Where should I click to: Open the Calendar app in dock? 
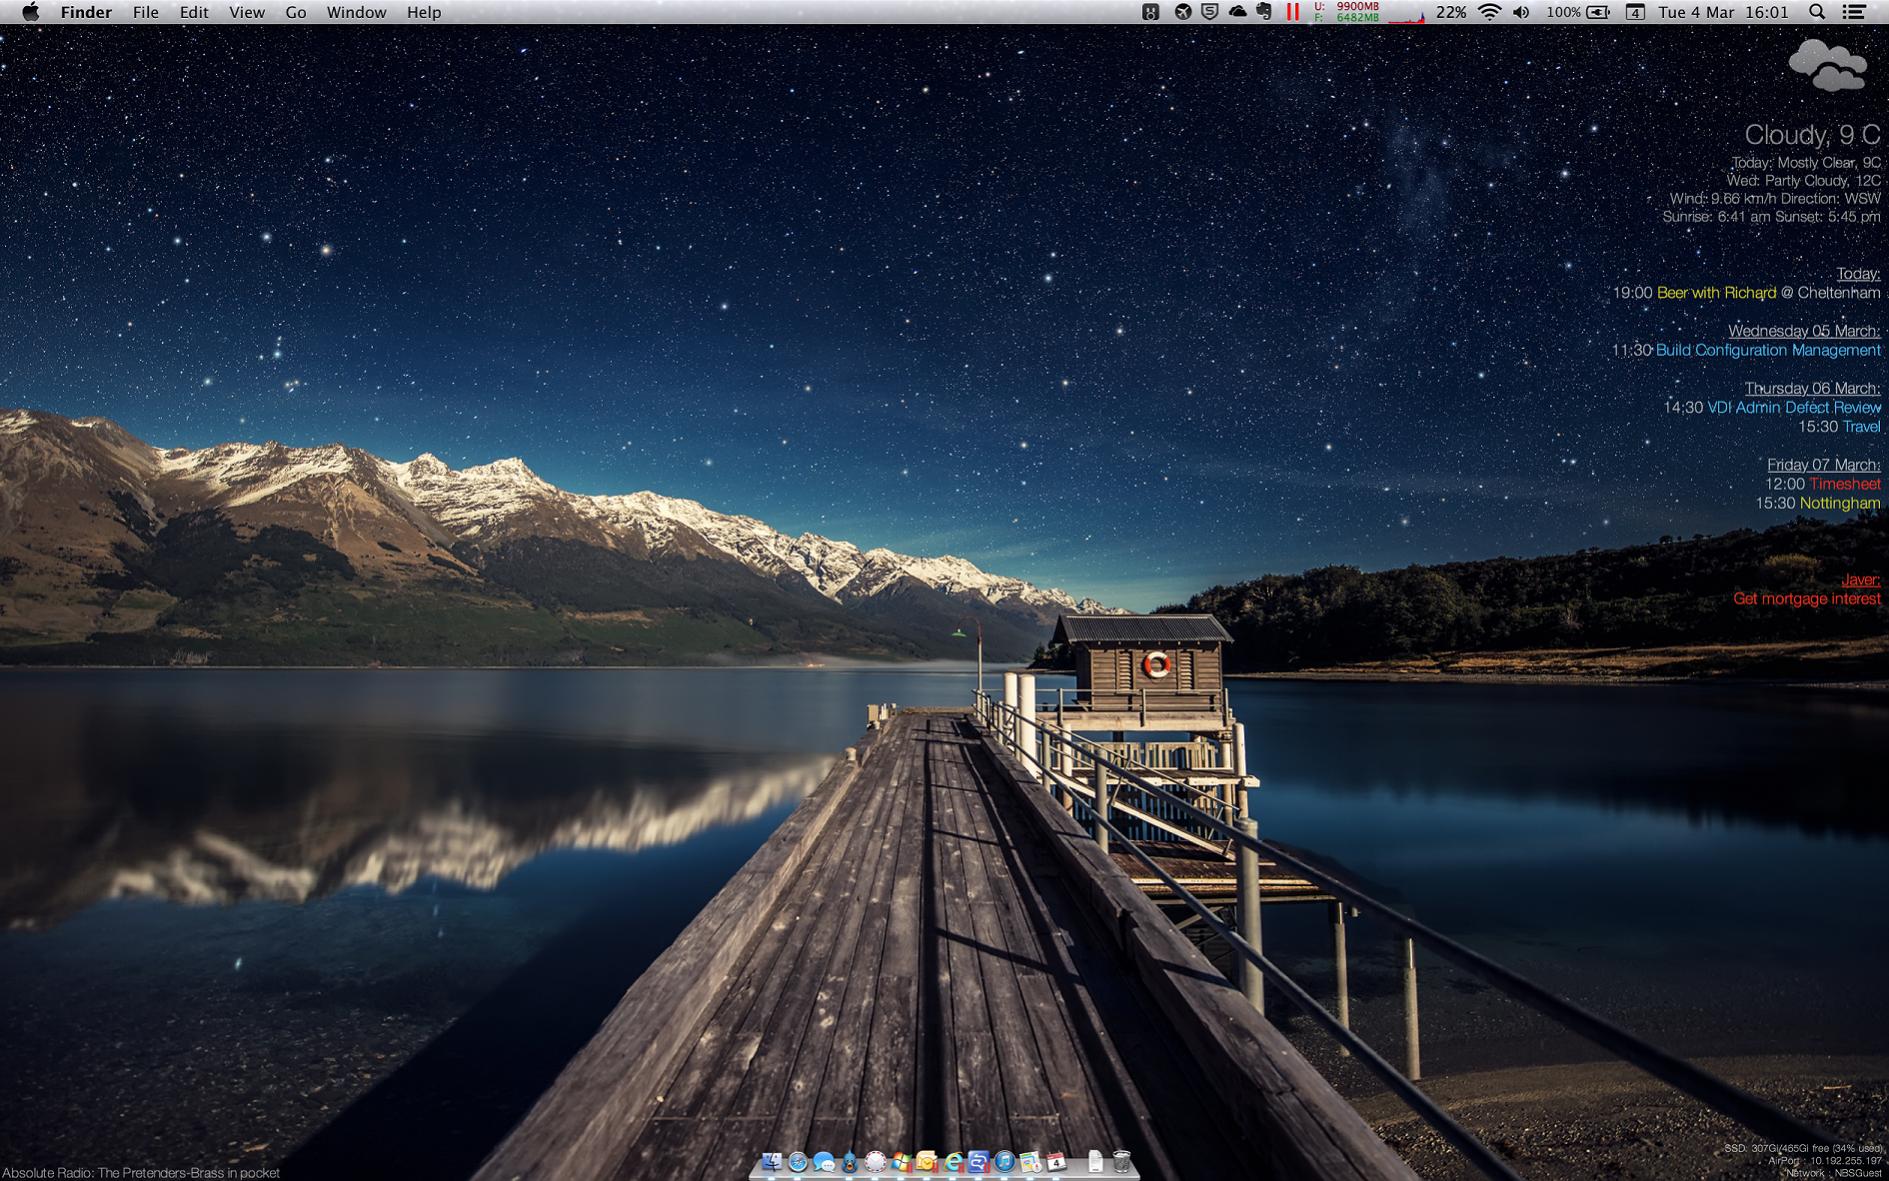[1056, 1161]
